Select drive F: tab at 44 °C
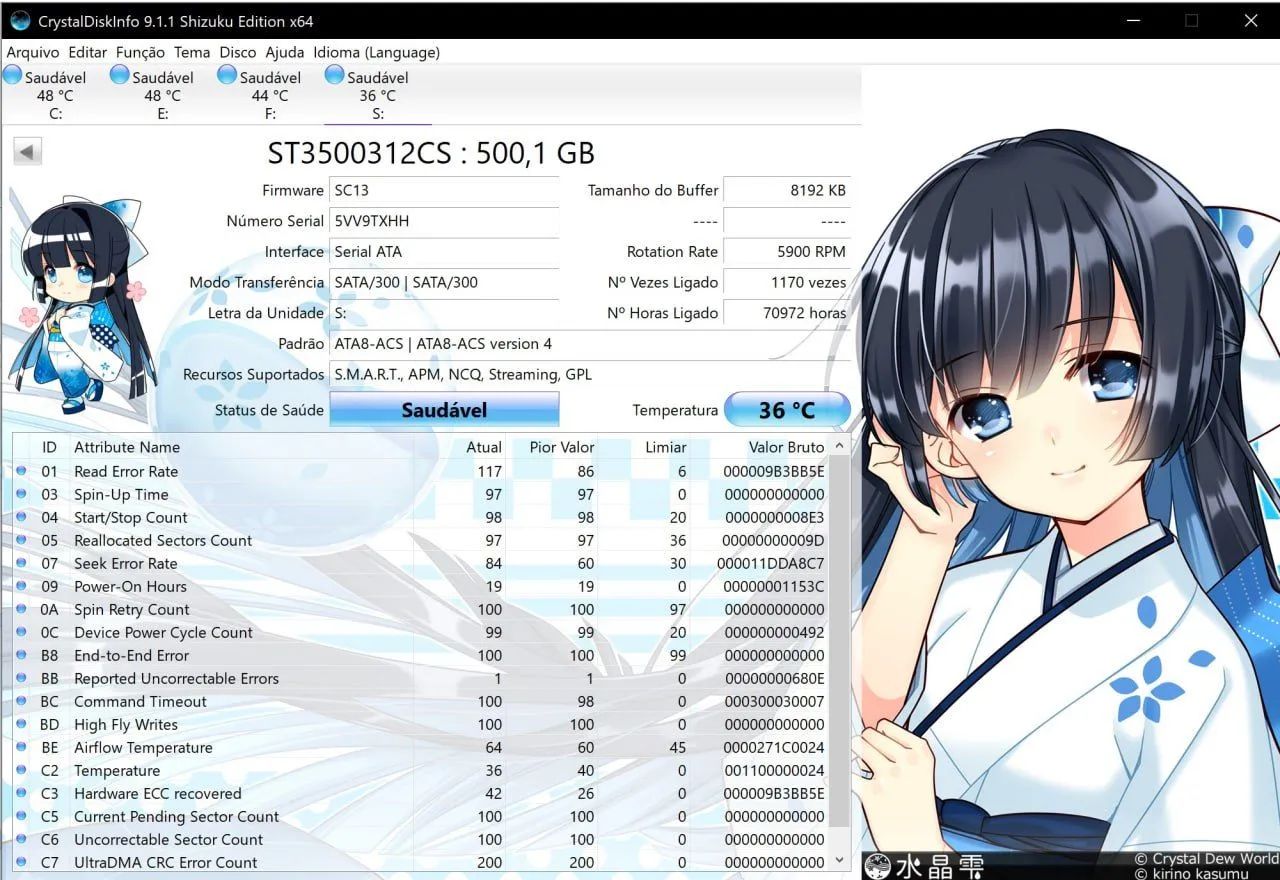The width and height of the screenshot is (1280, 880). 270,95
